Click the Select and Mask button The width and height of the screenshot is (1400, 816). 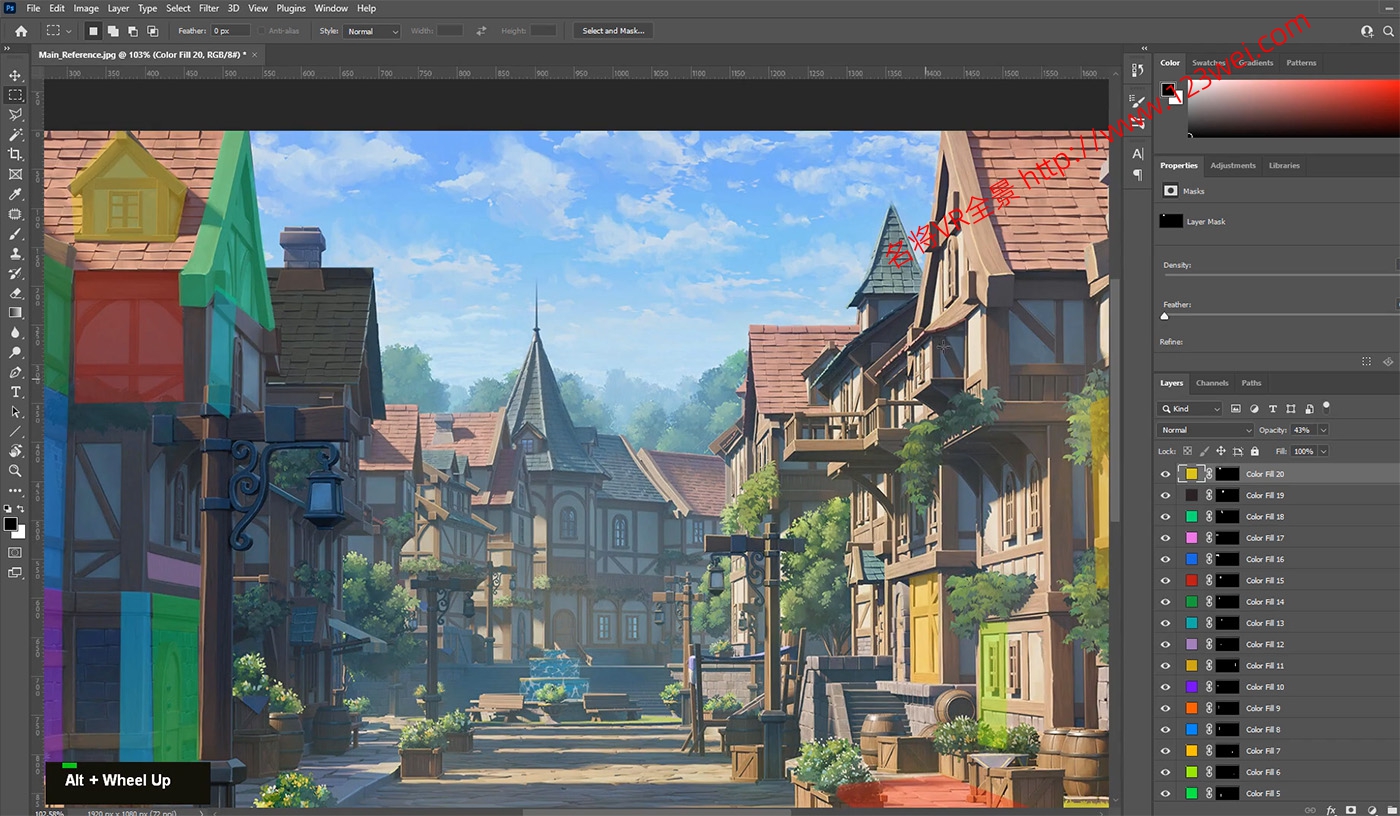613,31
